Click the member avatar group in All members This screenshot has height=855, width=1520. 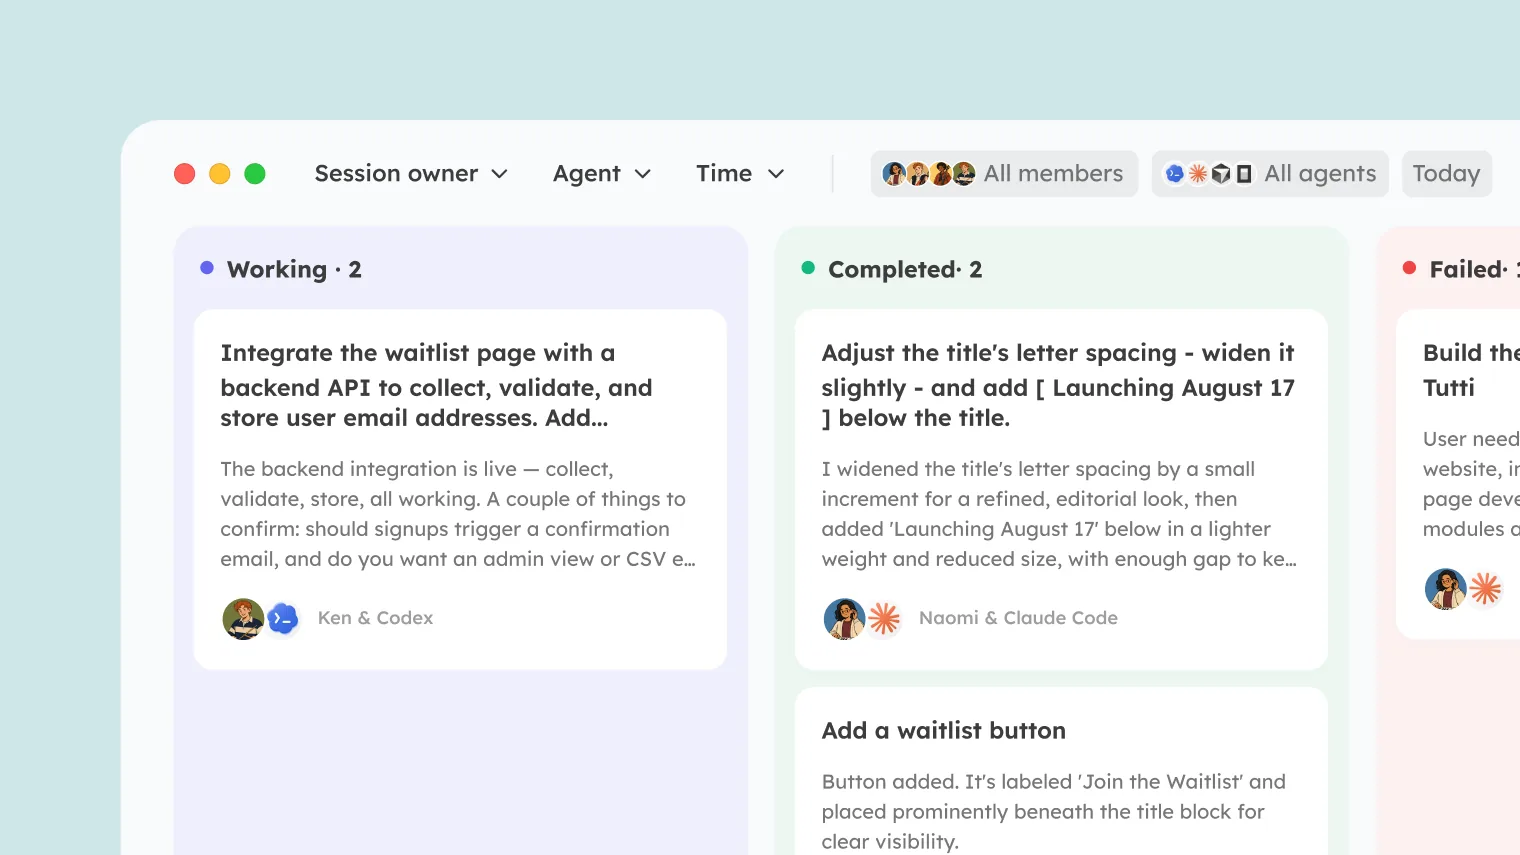[x=929, y=174]
